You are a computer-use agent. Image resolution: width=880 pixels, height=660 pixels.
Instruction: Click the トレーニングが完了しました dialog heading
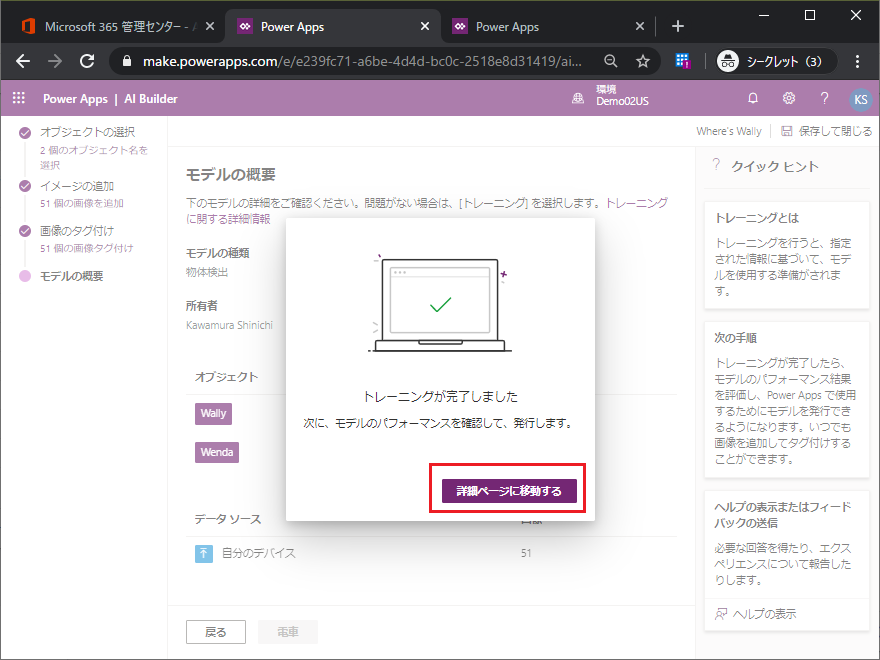coord(441,397)
